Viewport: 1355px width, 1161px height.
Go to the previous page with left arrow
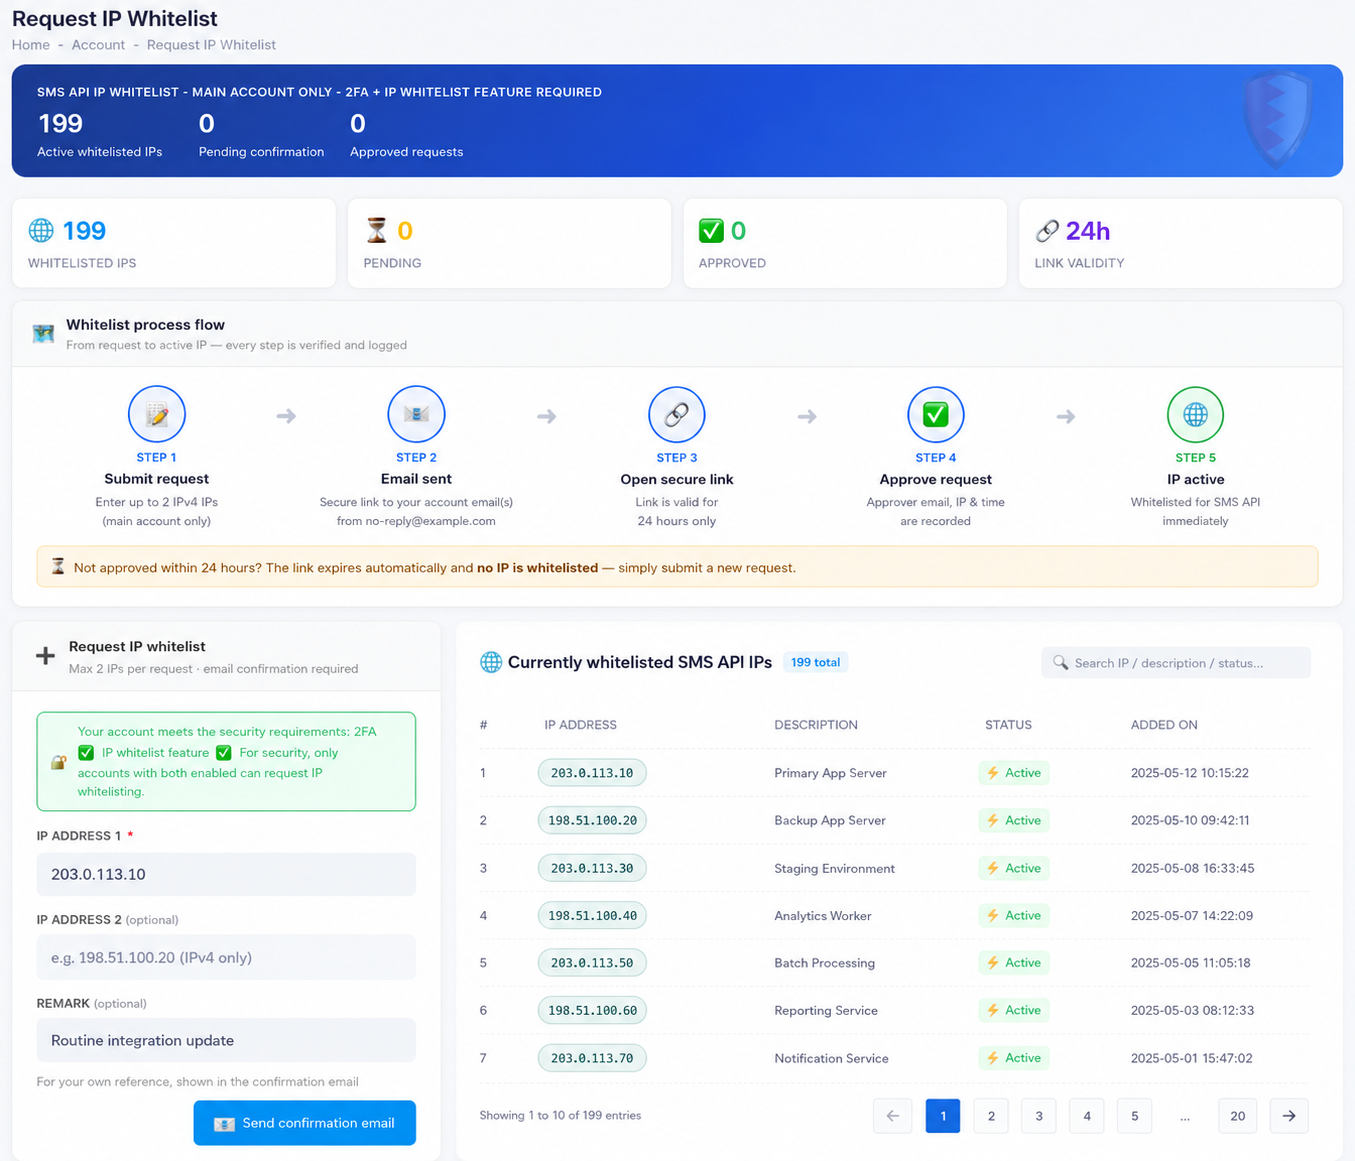pyautogui.click(x=893, y=1116)
